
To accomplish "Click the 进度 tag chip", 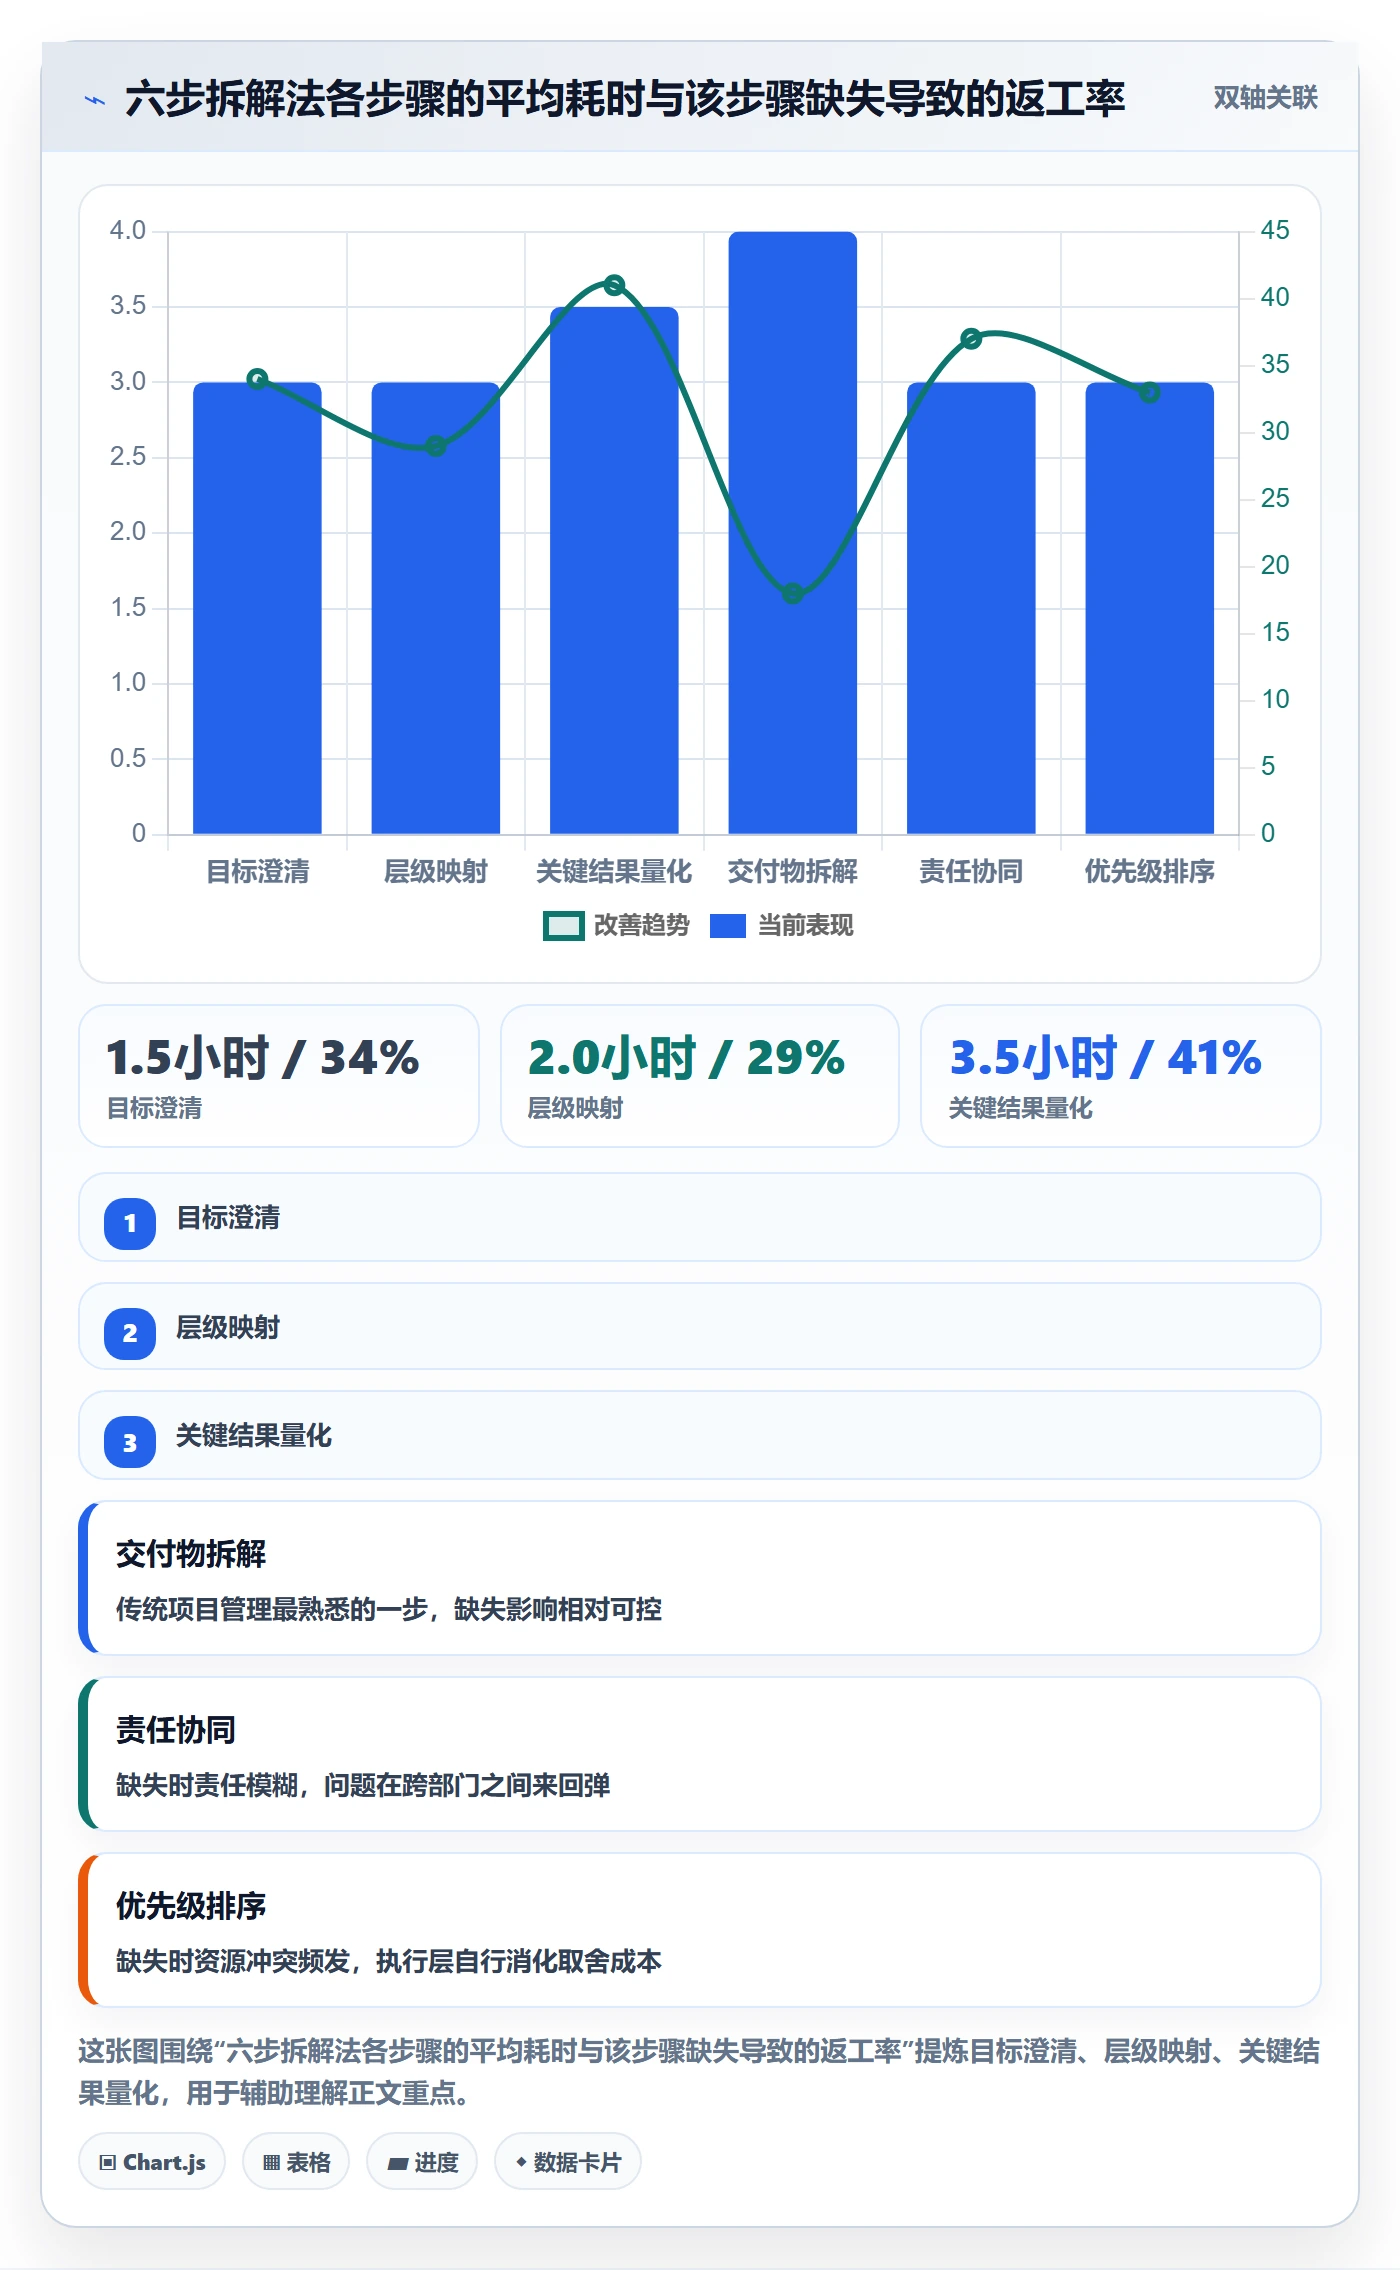I will pos(422,2161).
